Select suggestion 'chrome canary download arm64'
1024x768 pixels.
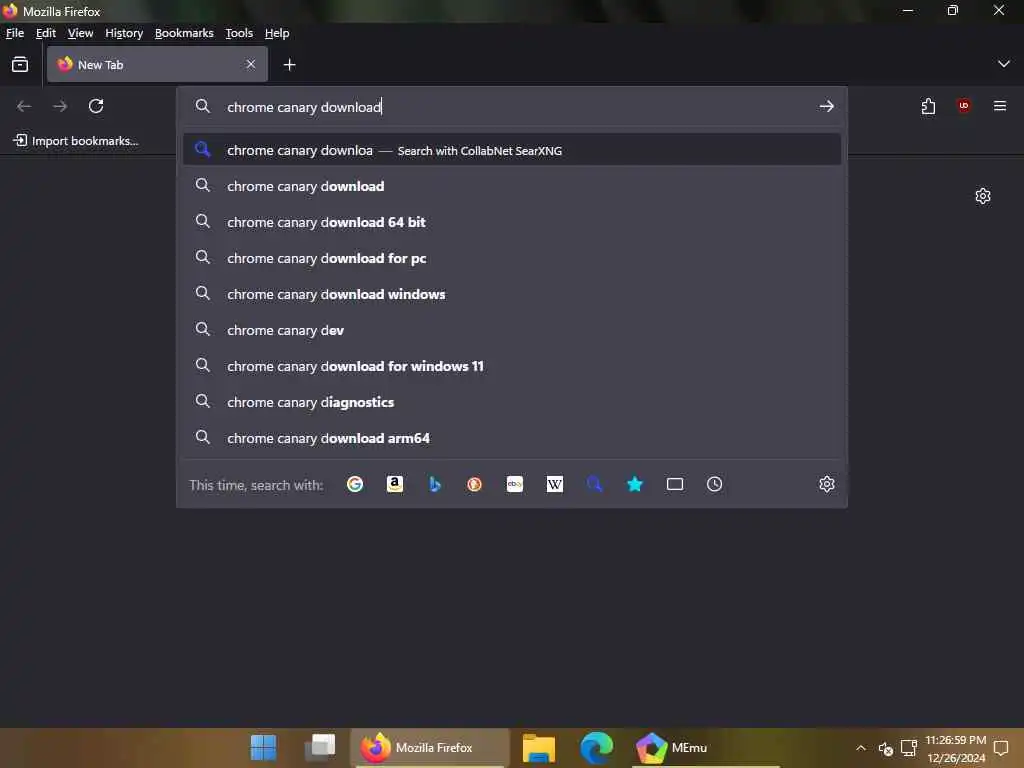pyautogui.click(x=512, y=438)
